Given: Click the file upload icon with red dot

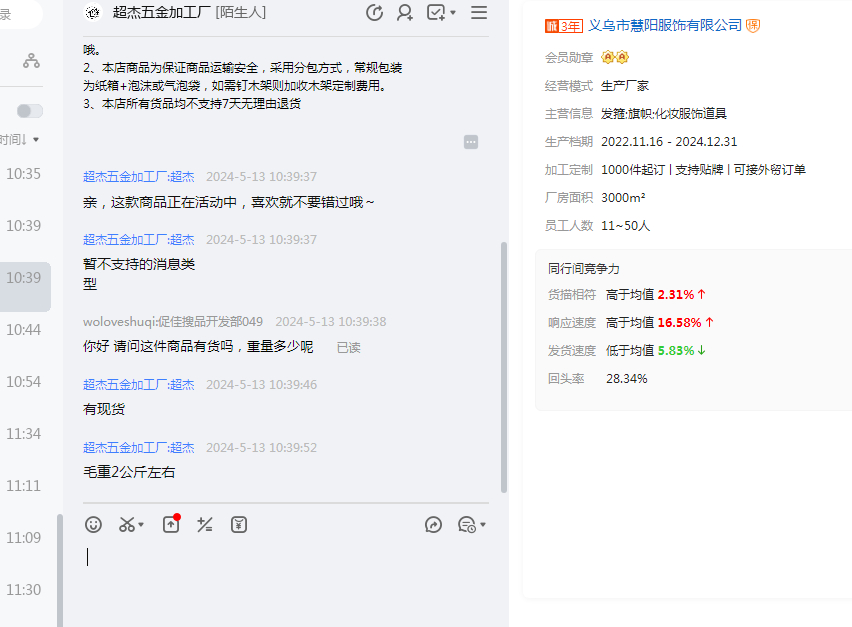Looking at the screenshot, I should click(171, 524).
